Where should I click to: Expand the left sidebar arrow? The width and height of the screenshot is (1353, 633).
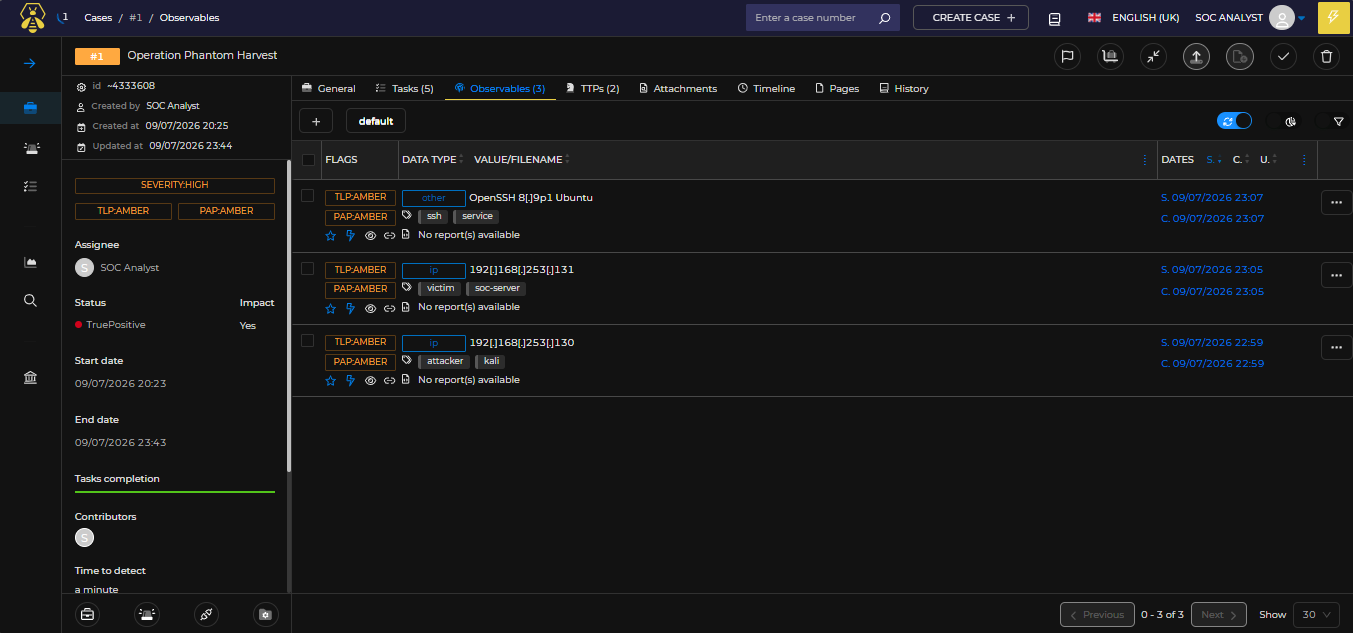(30, 63)
